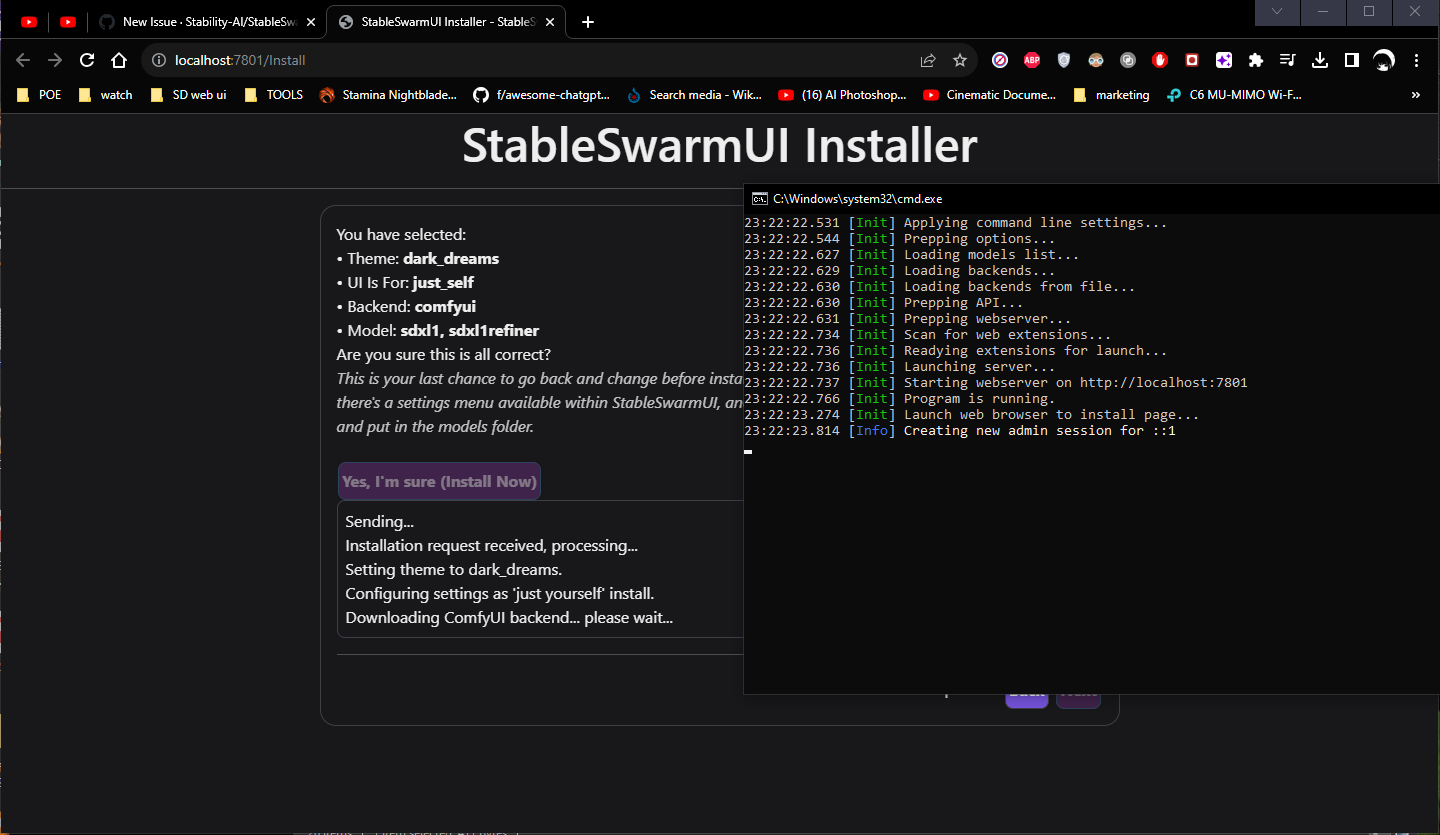Screen dimensions: 1440x835
Task: Open the tab search dropdown arrow
Action: [1277, 13]
